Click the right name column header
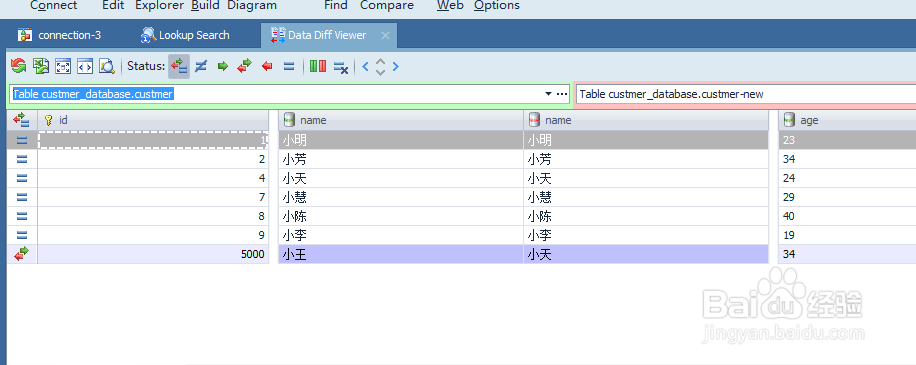This screenshot has width=916, height=365. point(646,120)
